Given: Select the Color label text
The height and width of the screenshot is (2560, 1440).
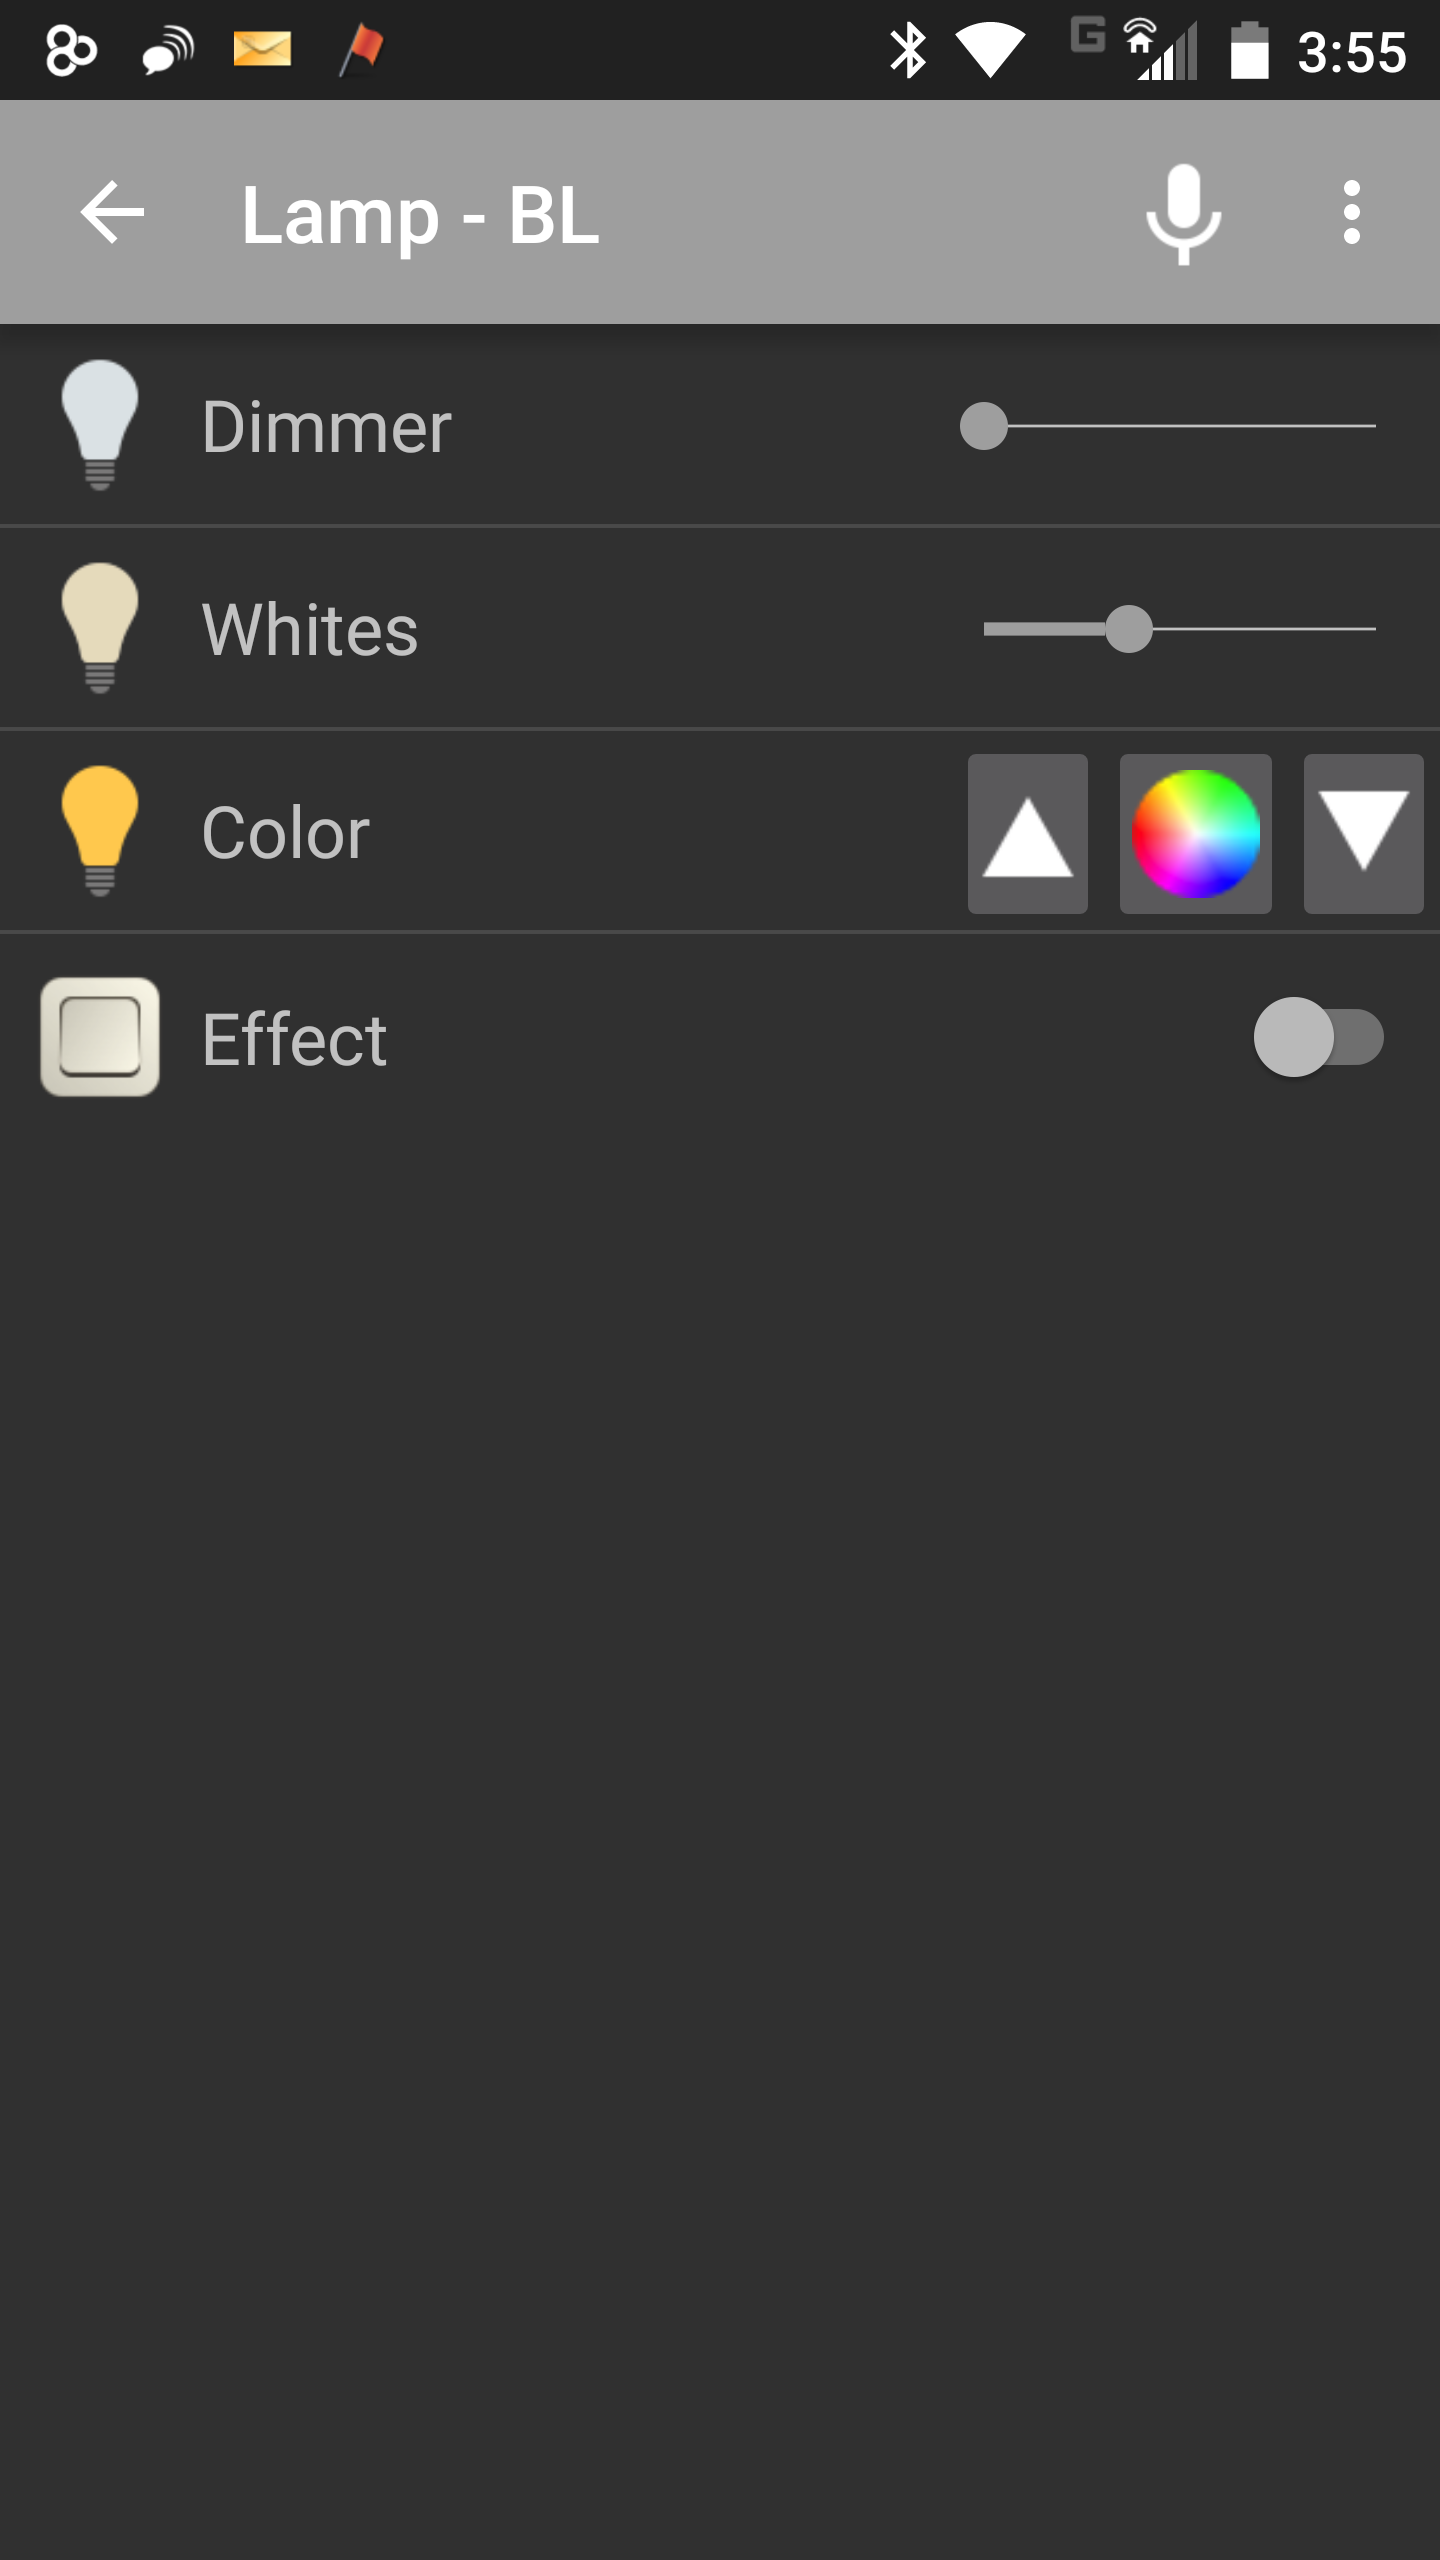Looking at the screenshot, I should pos(285,833).
